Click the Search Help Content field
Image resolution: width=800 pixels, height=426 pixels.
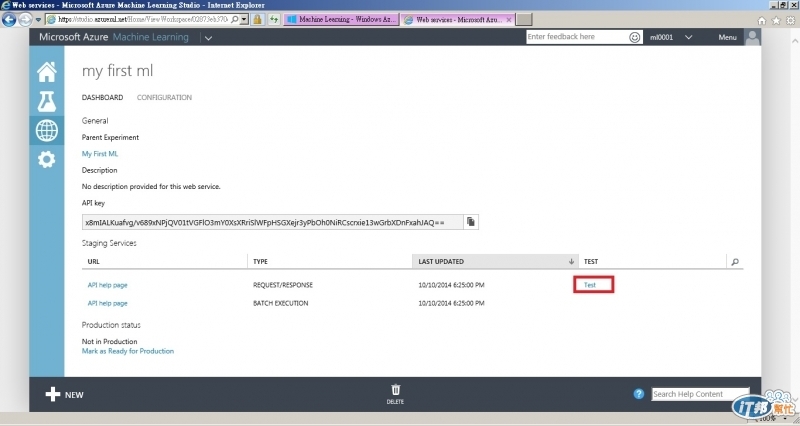point(700,394)
